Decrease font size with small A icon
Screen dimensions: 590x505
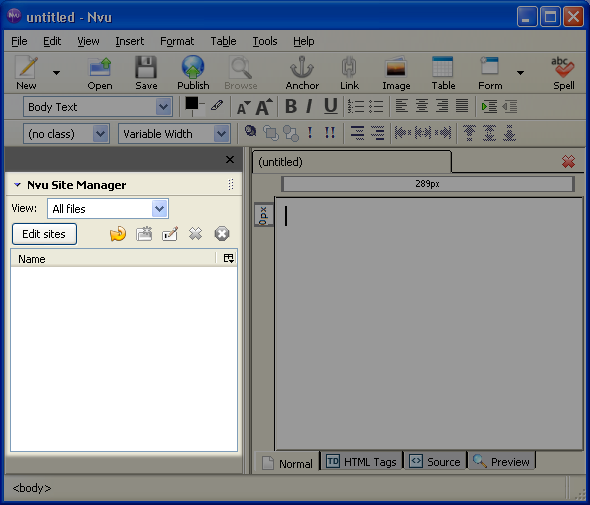point(243,108)
